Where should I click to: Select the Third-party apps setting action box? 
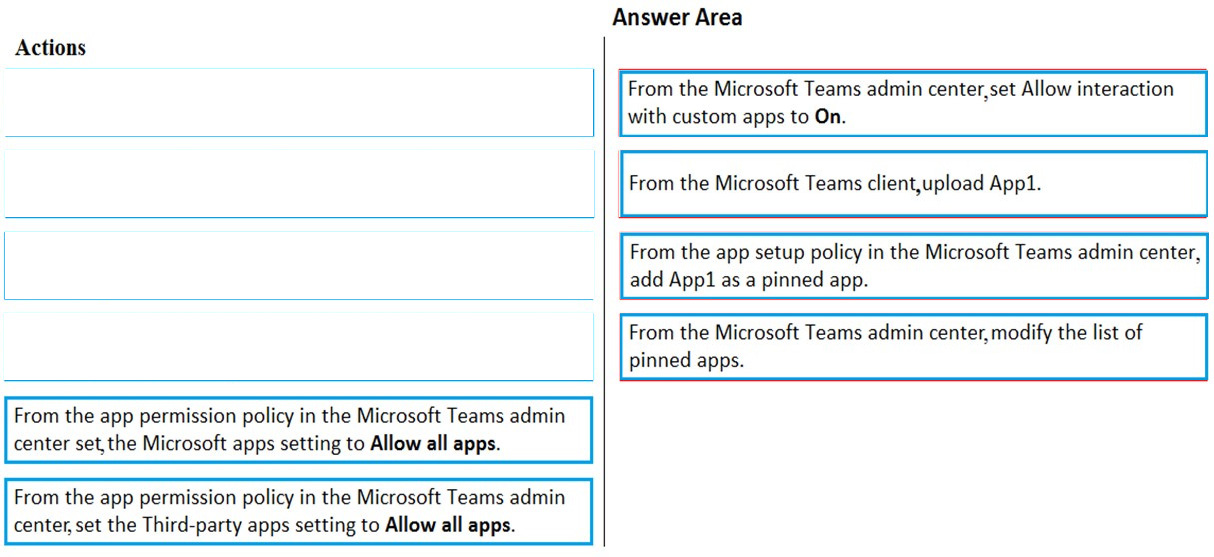click(298, 511)
